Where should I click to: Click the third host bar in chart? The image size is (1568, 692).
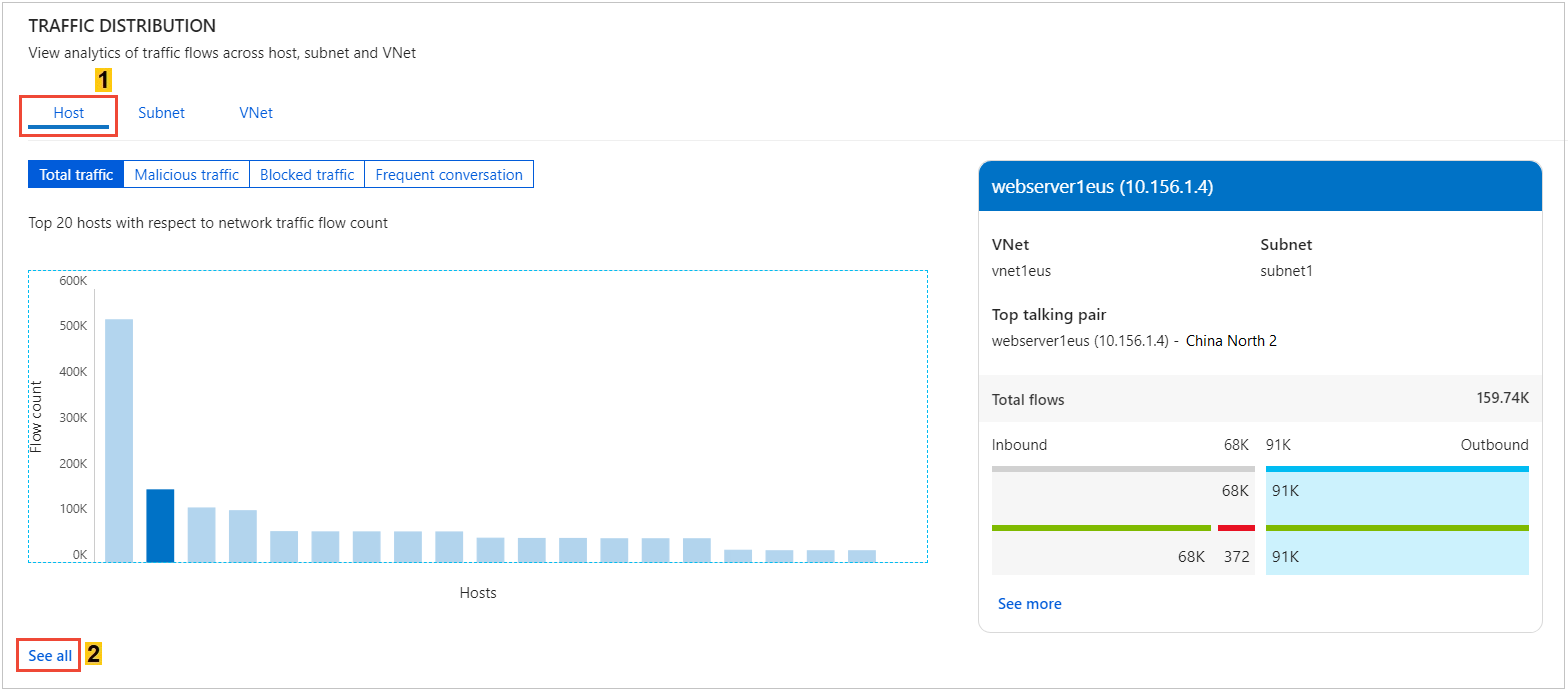201,535
